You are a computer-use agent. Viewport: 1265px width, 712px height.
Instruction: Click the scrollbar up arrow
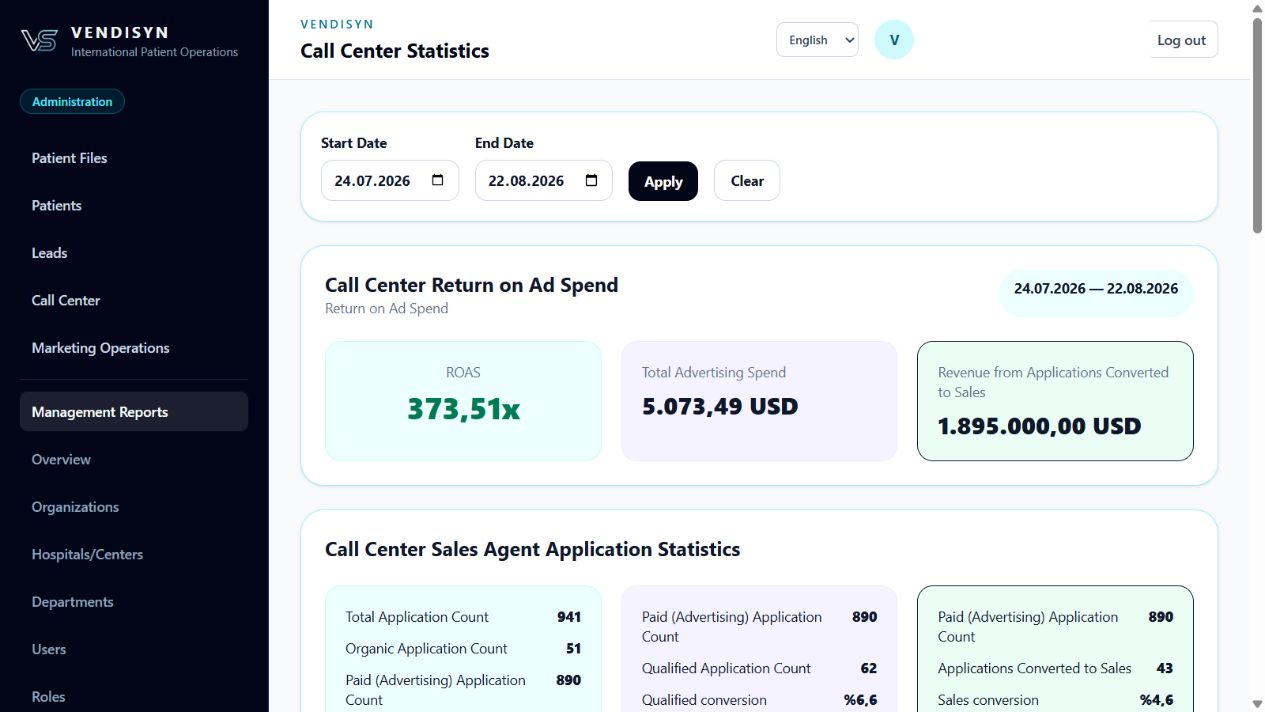[x=1258, y=8]
